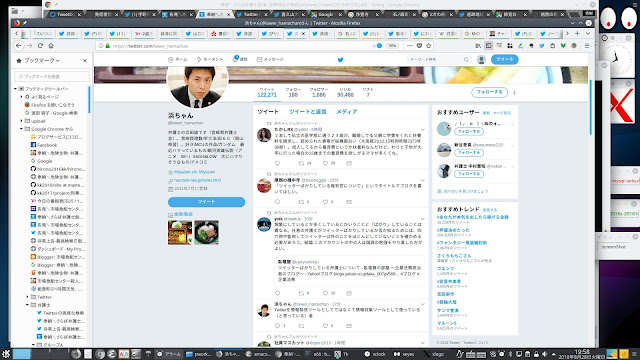The width and height of the screenshot is (640, 360).
Task: Switch to メディア tab
Action: click(x=347, y=111)
